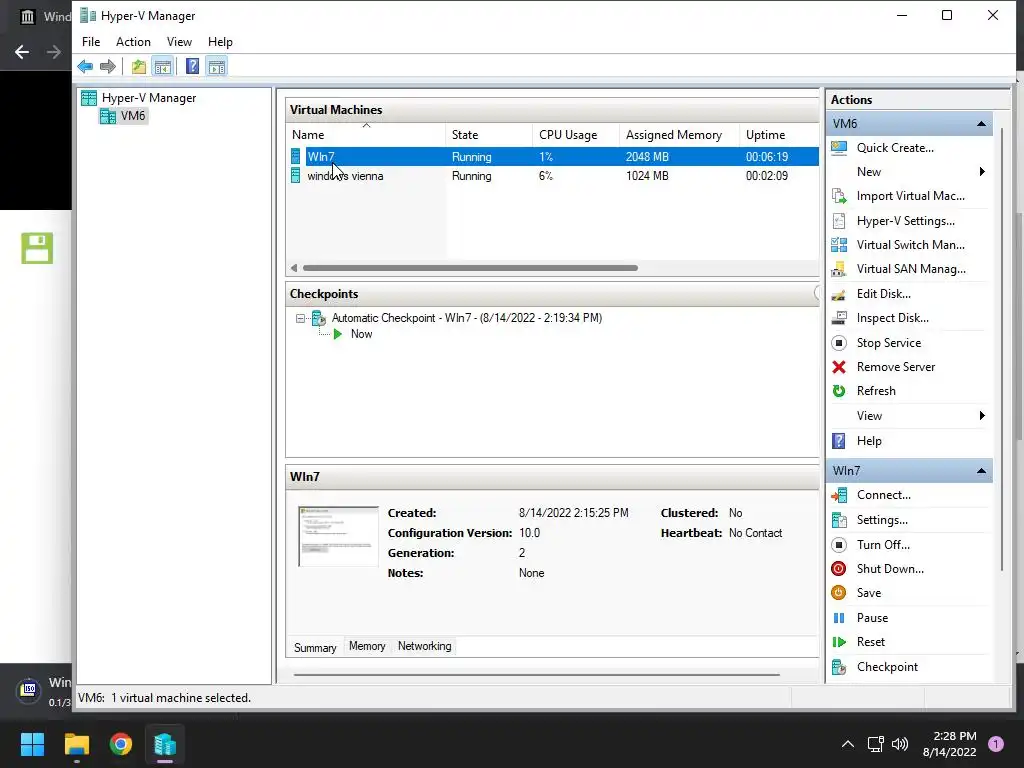This screenshot has height=768, width=1024.
Task: Refresh the VM6 server view
Action: click(876, 391)
